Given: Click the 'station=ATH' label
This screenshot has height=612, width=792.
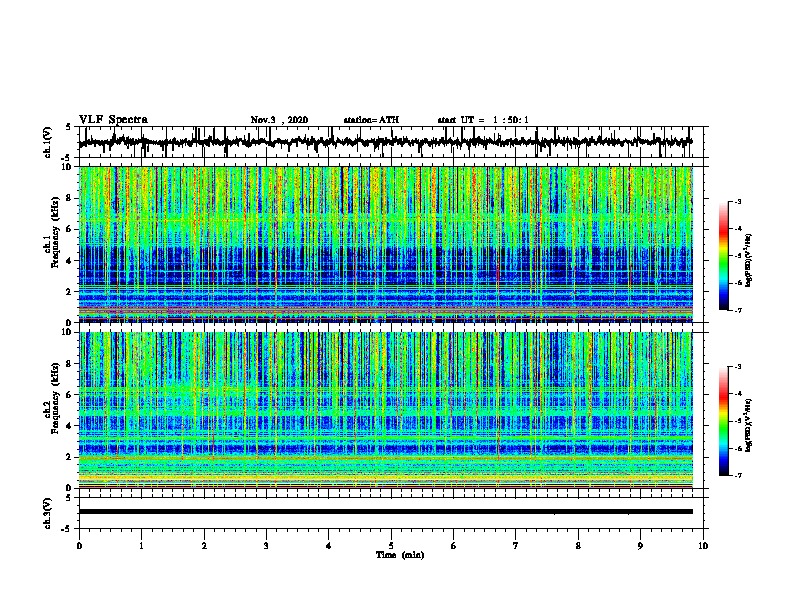Looking at the screenshot, I should pyautogui.click(x=371, y=120).
